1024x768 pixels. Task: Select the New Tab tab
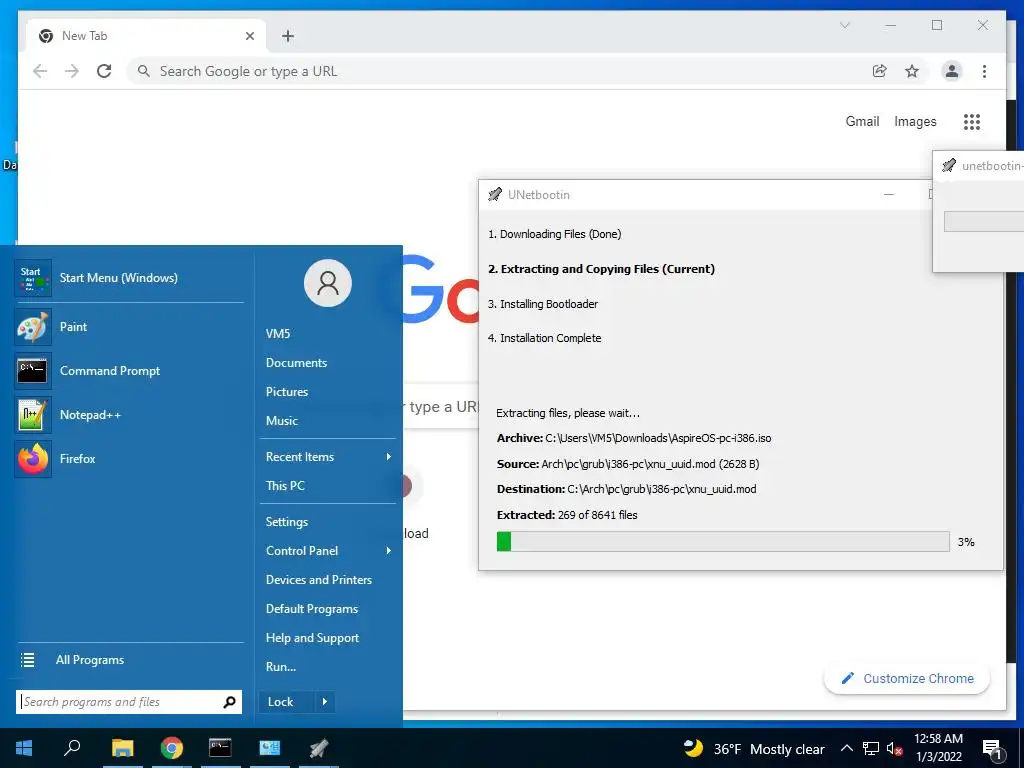(146, 36)
